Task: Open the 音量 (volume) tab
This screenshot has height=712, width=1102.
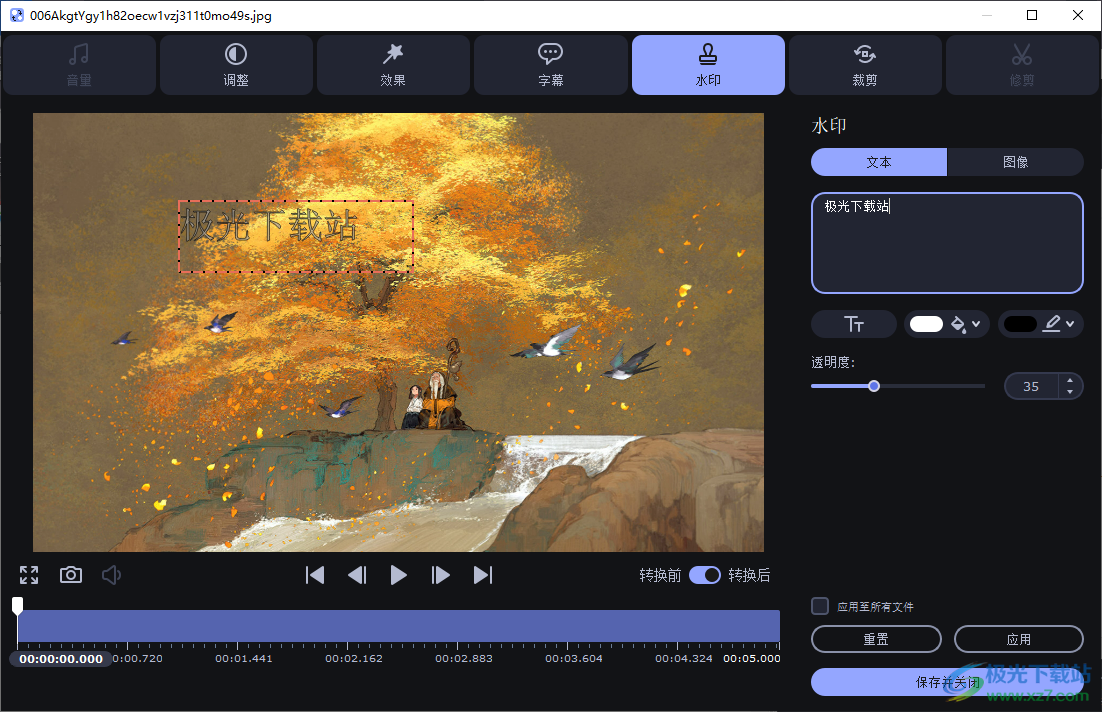Action: click(79, 65)
